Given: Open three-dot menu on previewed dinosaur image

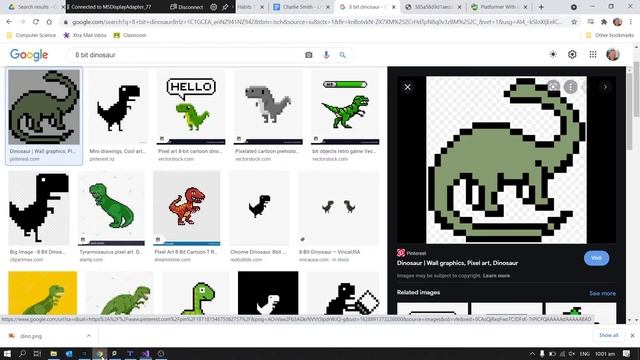Looking at the screenshot, I should pyautogui.click(x=571, y=87).
